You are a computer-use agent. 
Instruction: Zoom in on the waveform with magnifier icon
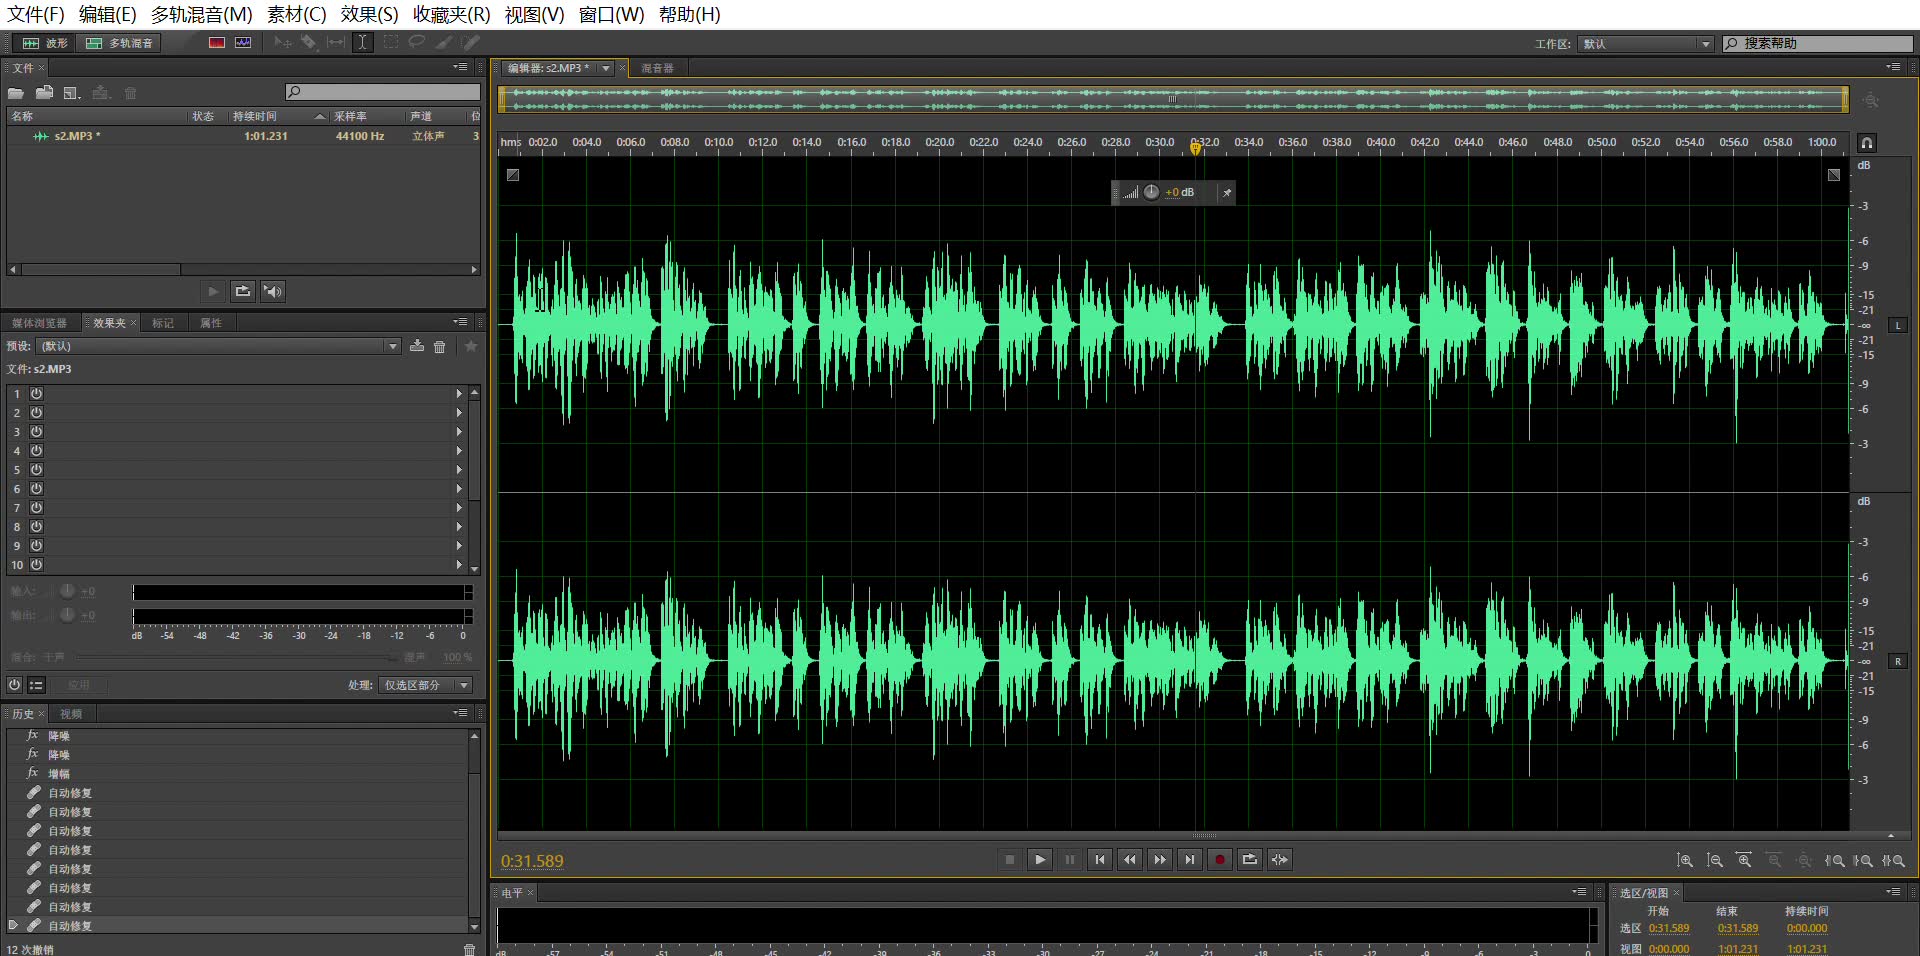tap(1685, 860)
